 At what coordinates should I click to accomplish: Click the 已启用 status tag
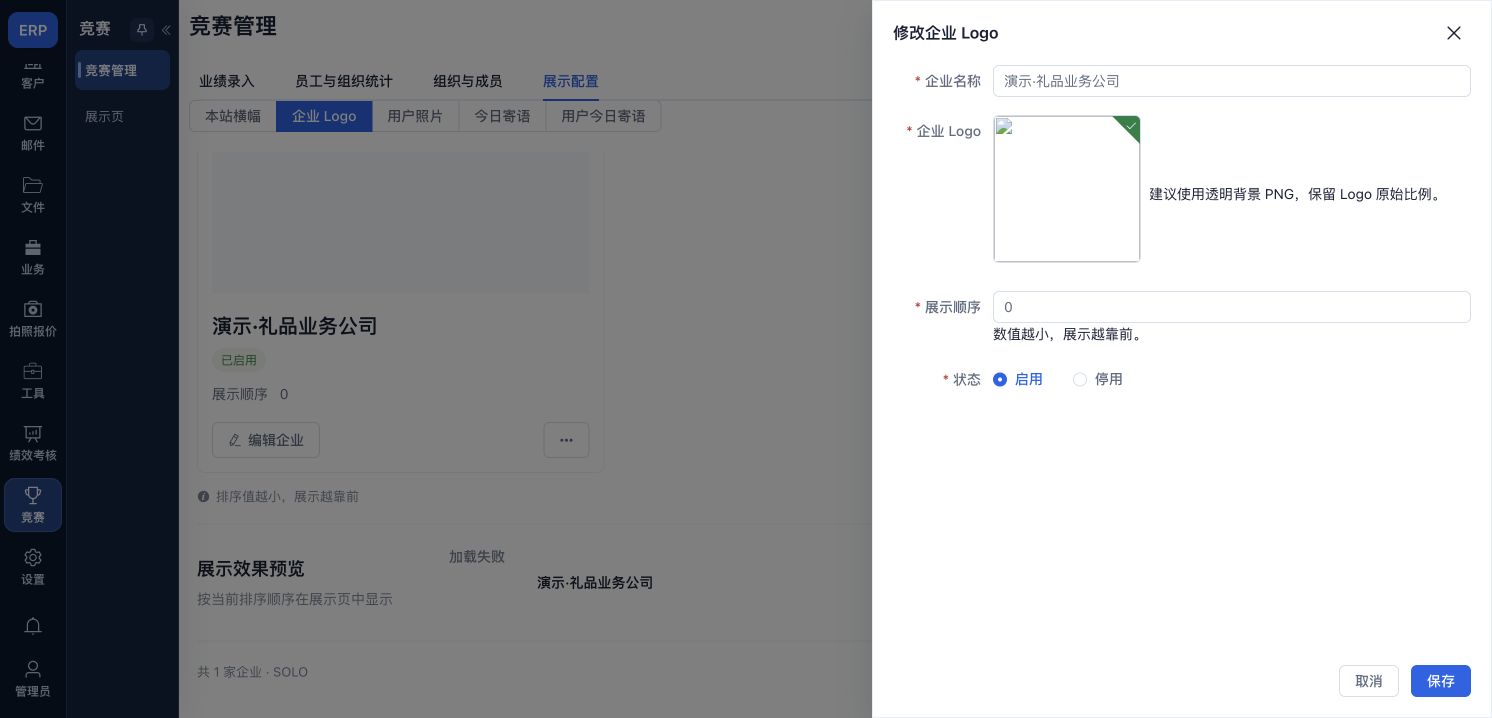[x=239, y=360]
